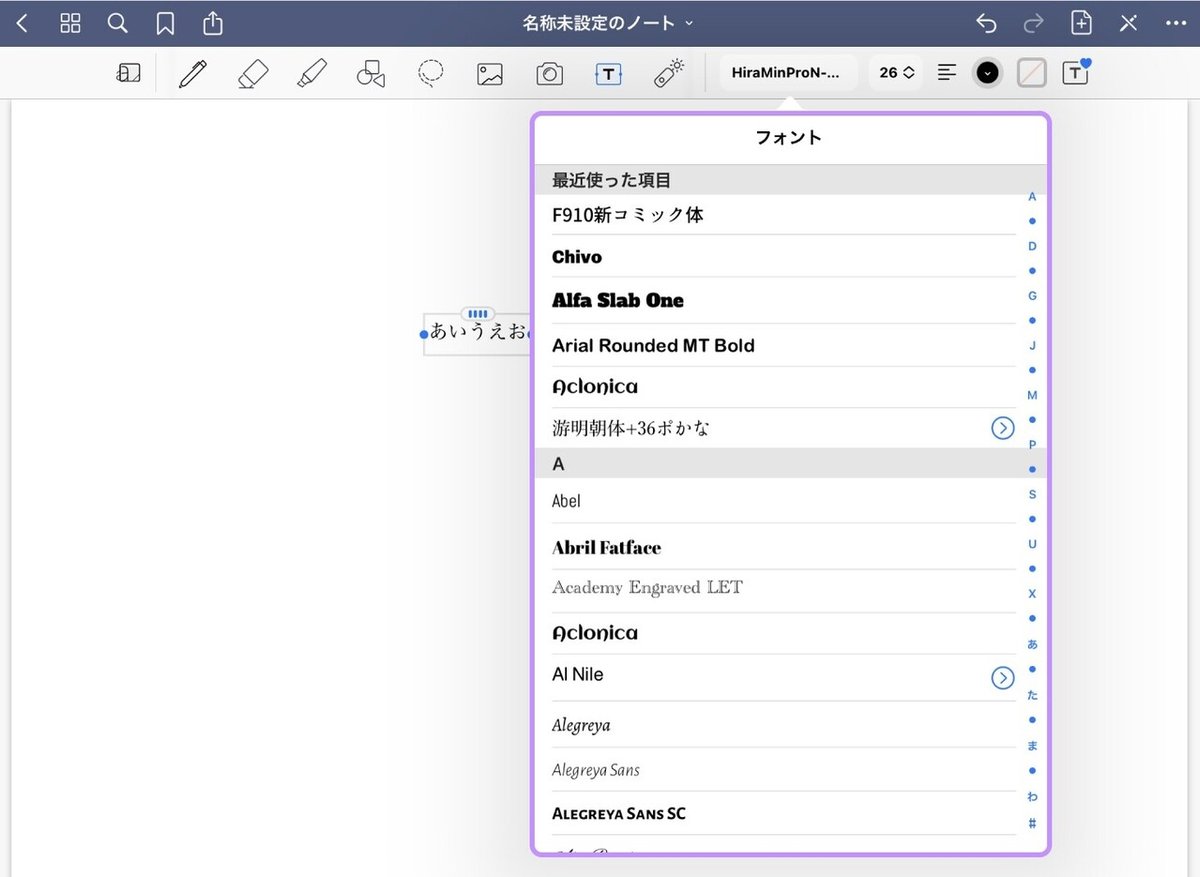This screenshot has height=877, width=1200.
Task: Select the Shapes tool
Action: coord(371,73)
